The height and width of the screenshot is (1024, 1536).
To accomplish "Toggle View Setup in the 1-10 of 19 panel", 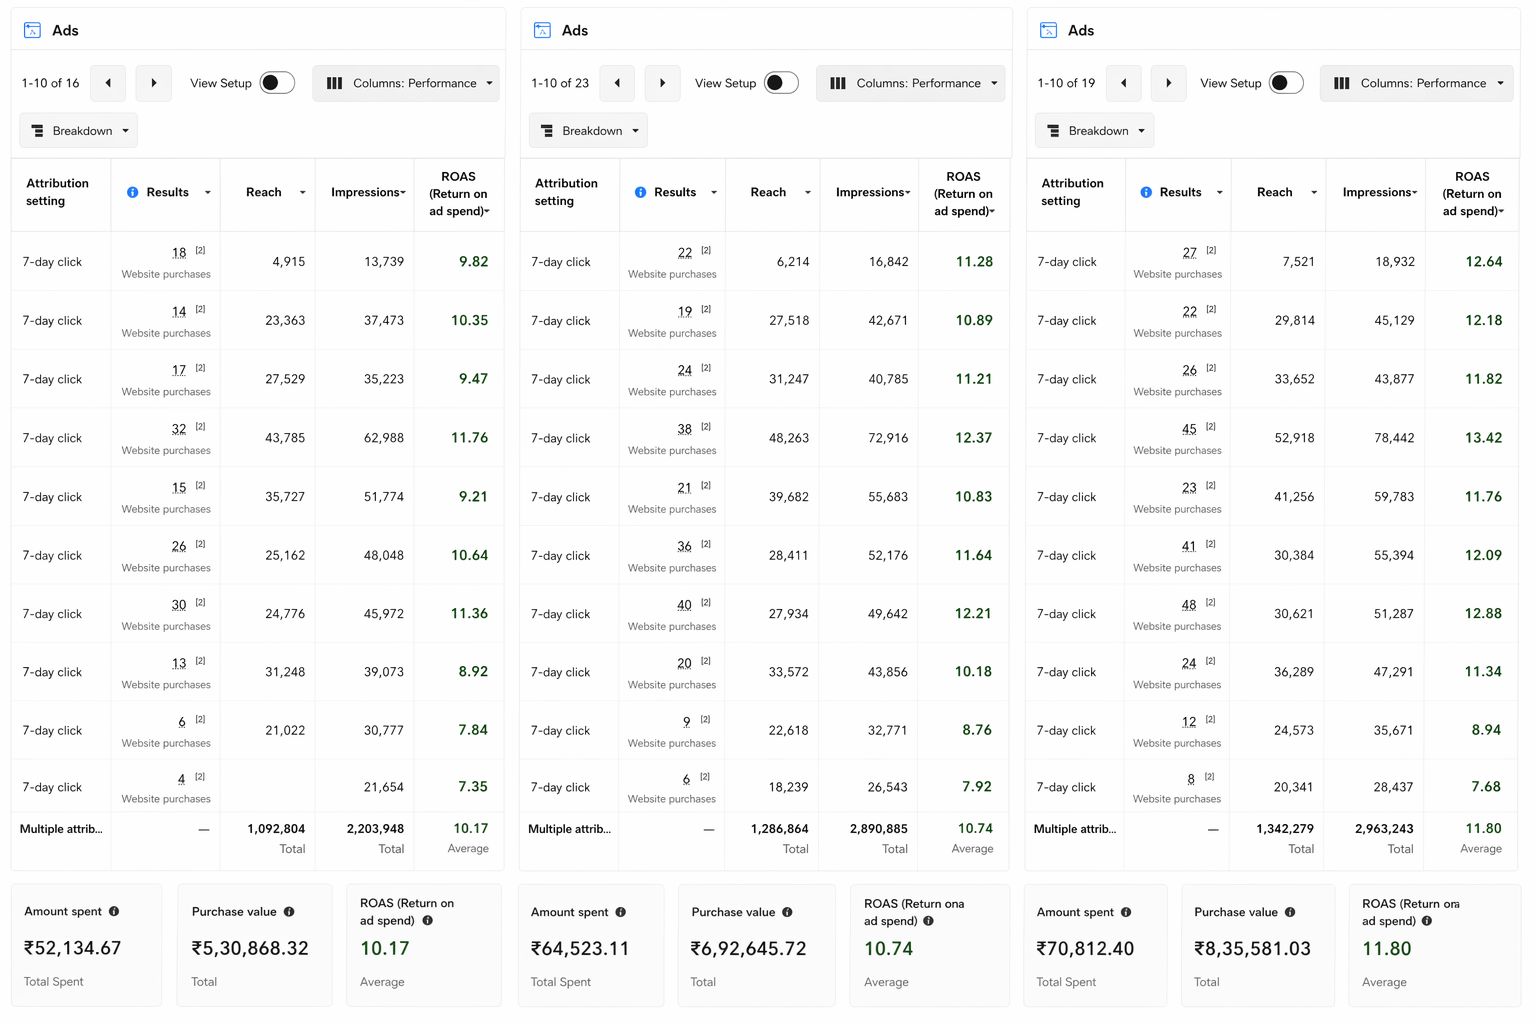I will (x=1286, y=83).
